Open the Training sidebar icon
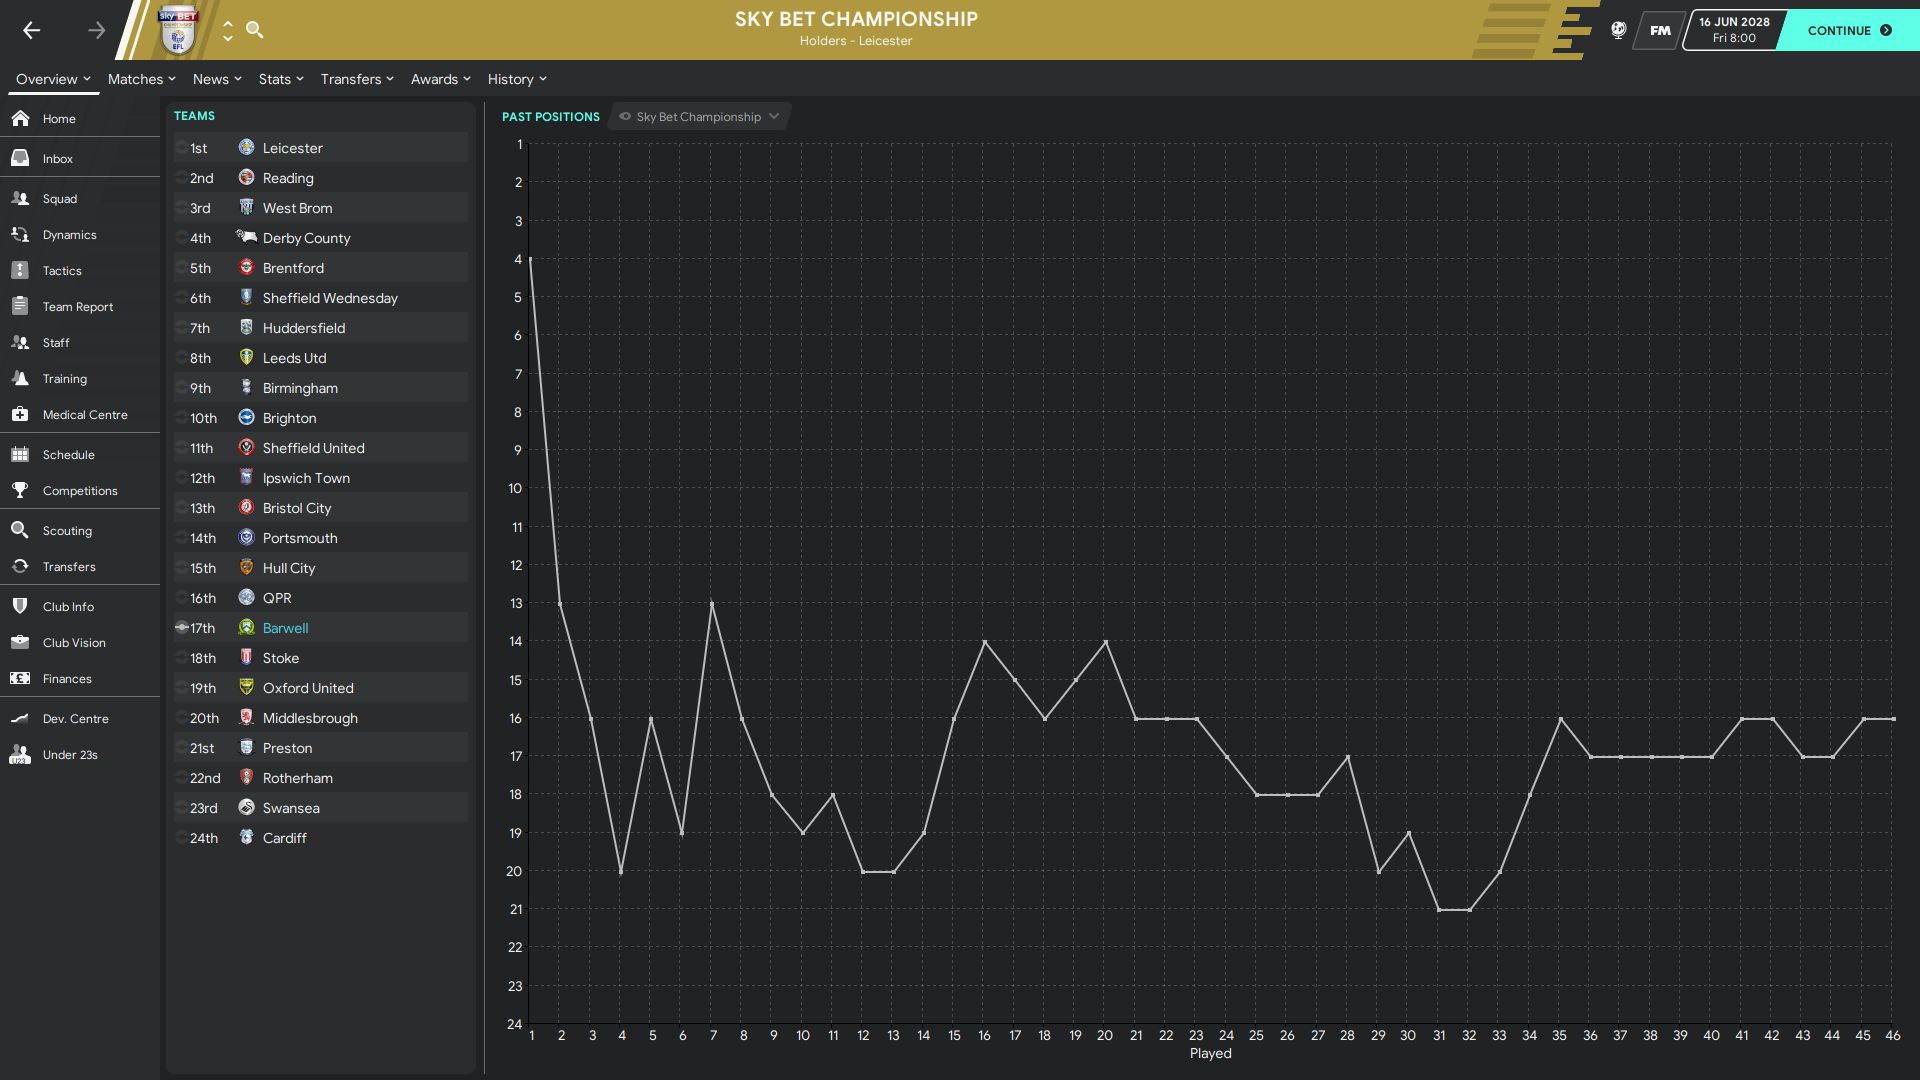 pos(20,378)
